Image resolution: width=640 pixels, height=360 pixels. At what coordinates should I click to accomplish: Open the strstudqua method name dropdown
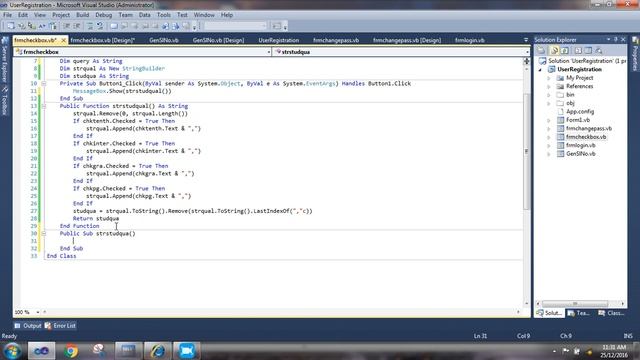(x=527, y=52)
